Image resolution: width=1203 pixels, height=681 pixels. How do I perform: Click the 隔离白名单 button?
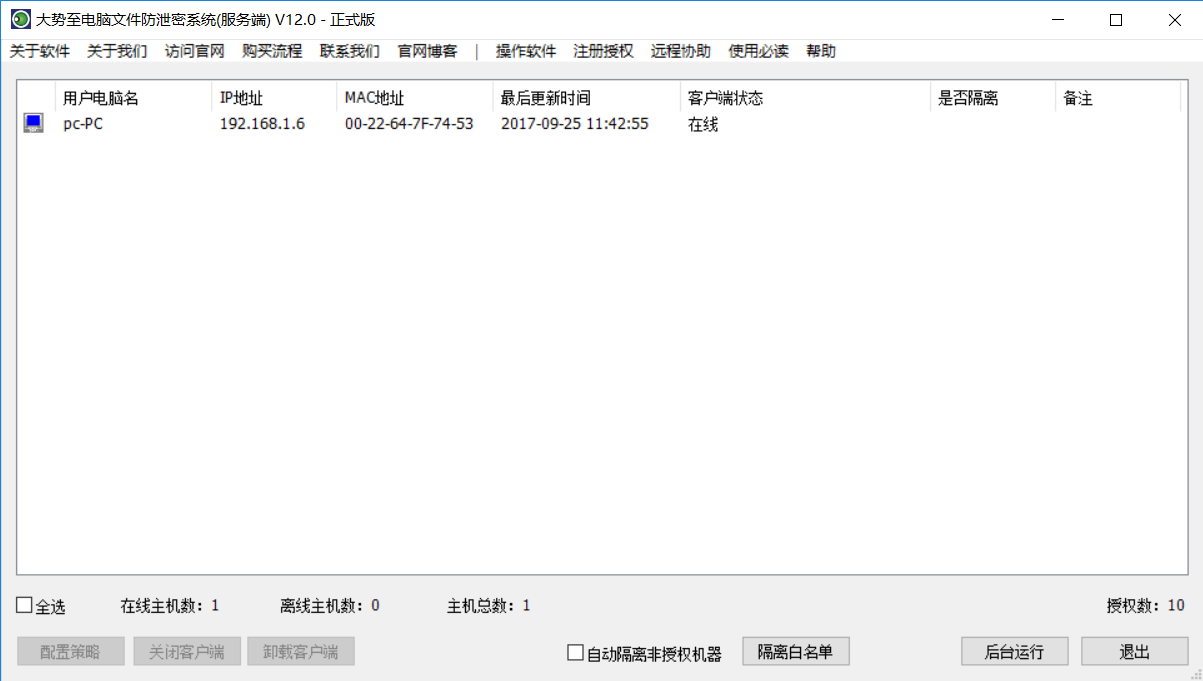795,652
